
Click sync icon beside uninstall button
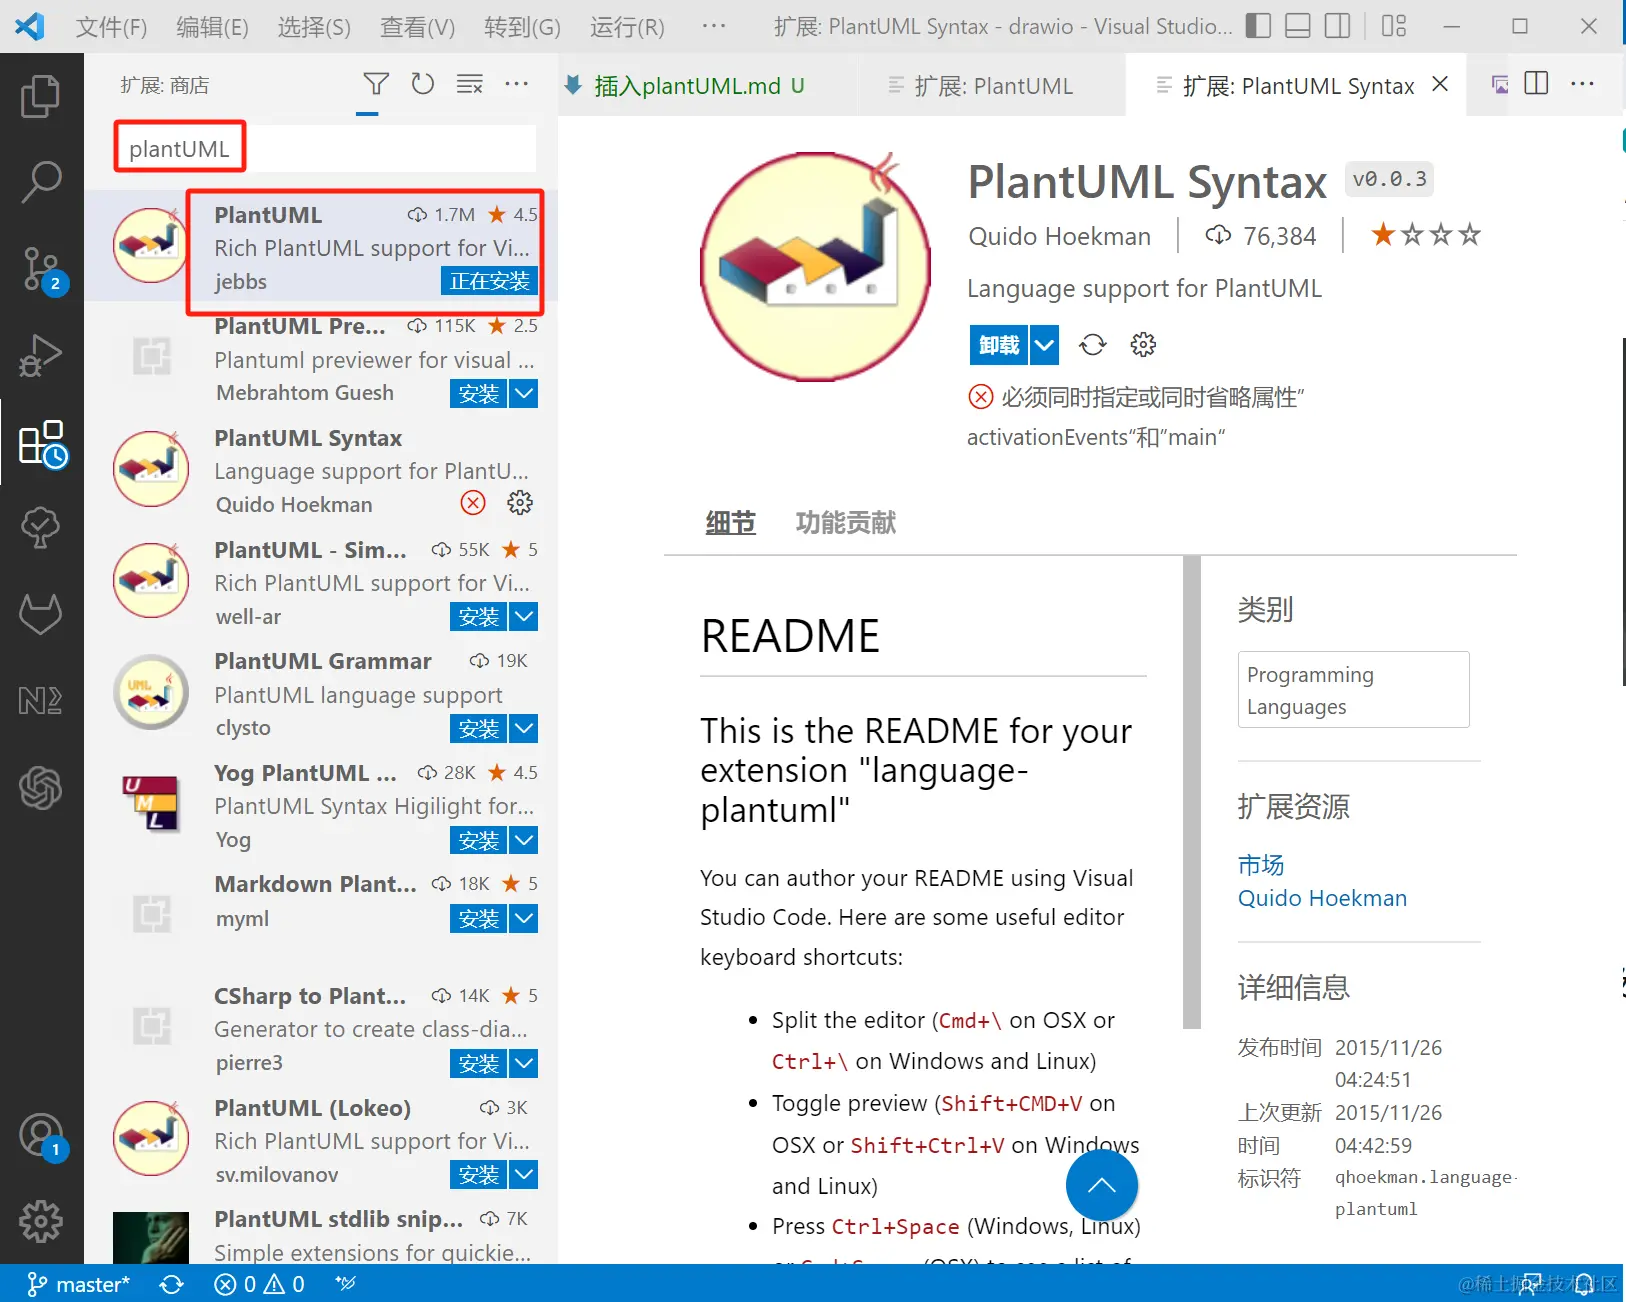pyautogui.click(x=1092, y=345)
